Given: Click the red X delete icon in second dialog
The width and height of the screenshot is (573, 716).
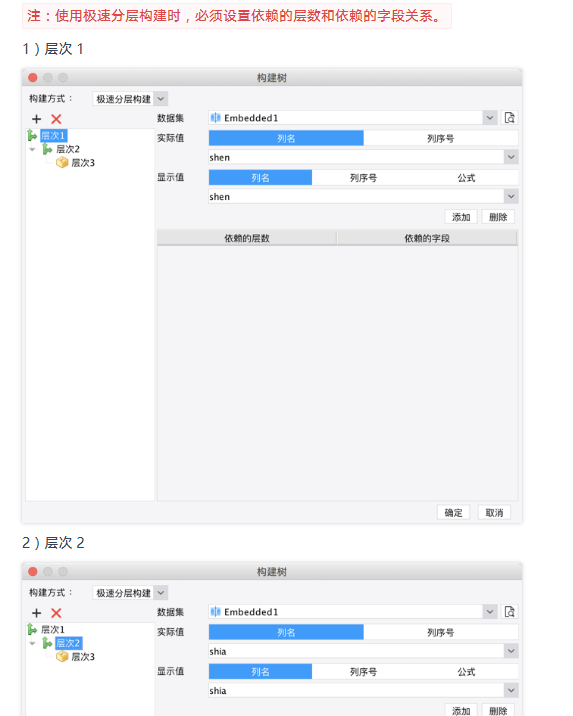Looking at the screenshot, I should [x=56, y=613].
